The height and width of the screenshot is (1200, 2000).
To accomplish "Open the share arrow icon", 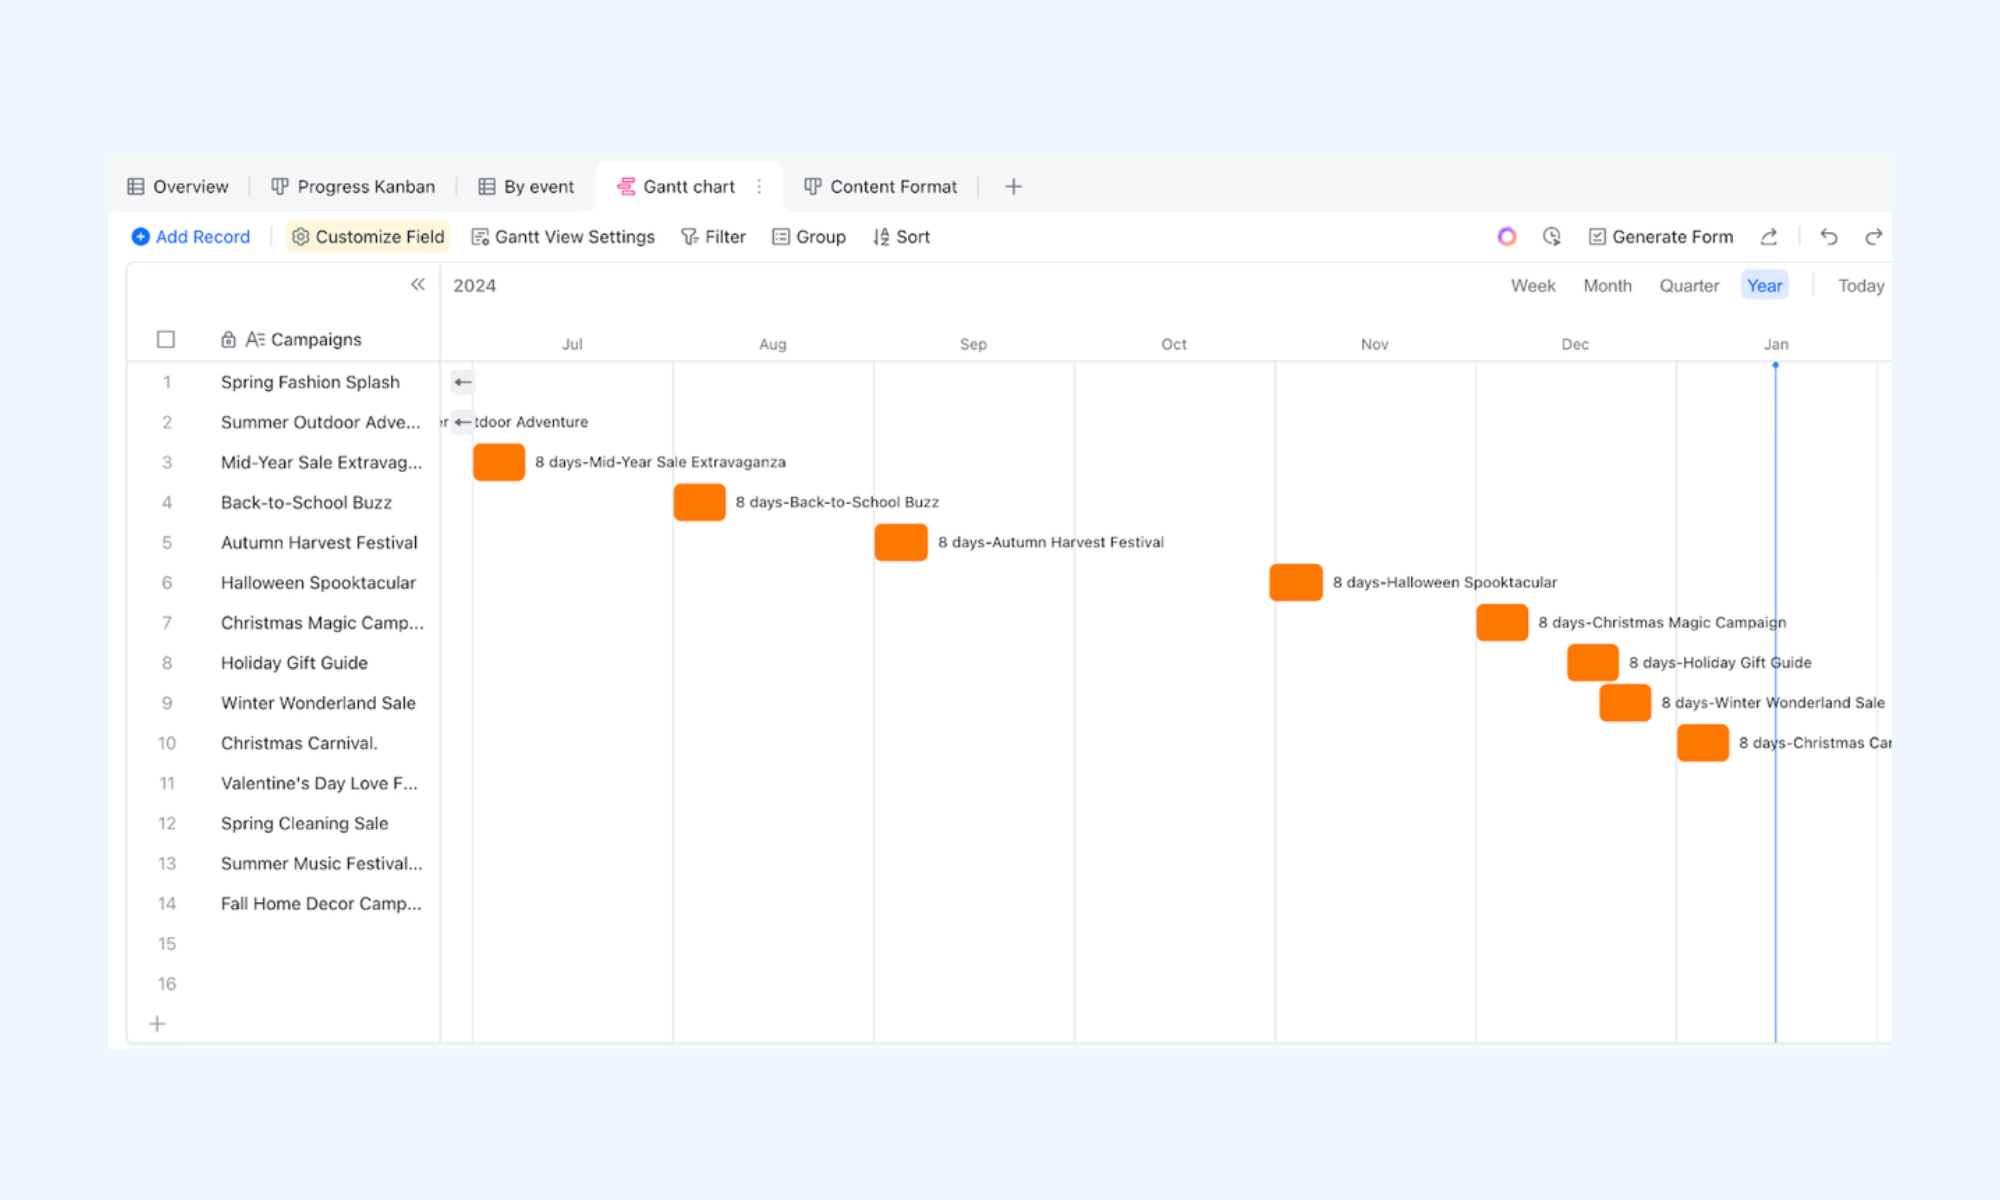I will [1769, 237].
